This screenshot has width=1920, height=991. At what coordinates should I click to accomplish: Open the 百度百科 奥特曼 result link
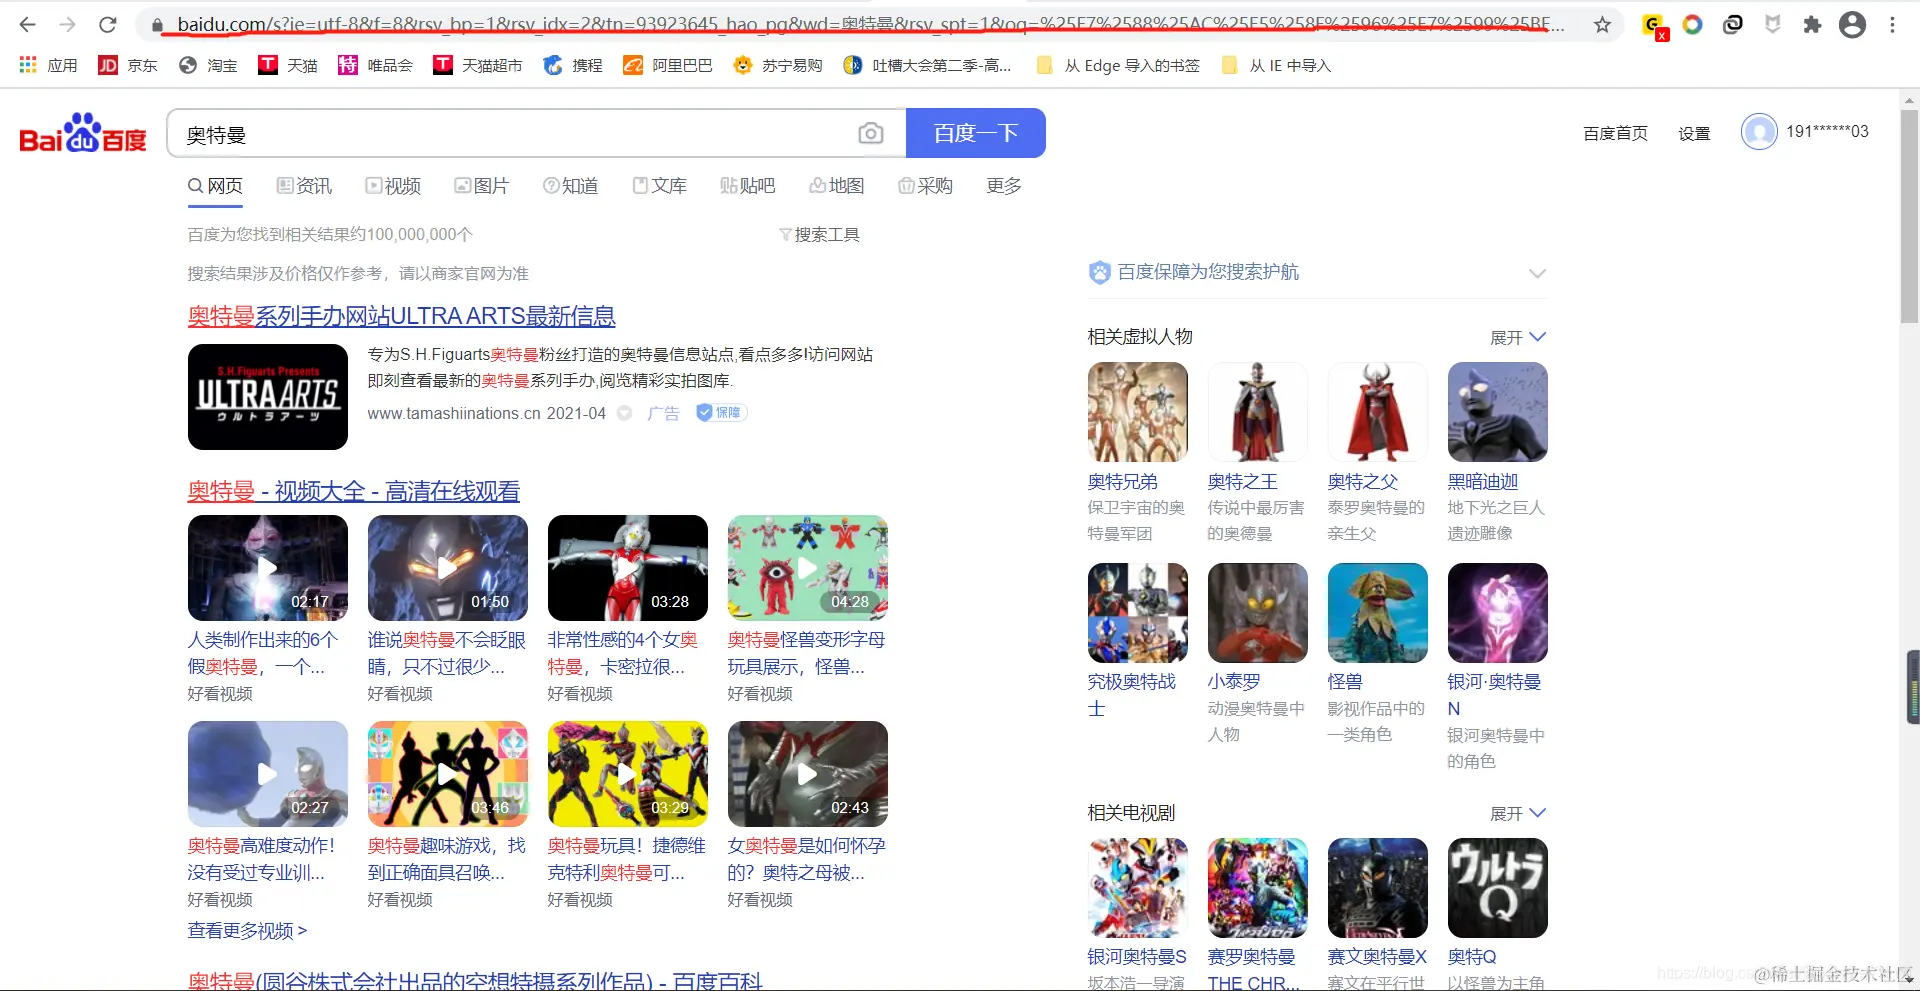coord(475,980)
